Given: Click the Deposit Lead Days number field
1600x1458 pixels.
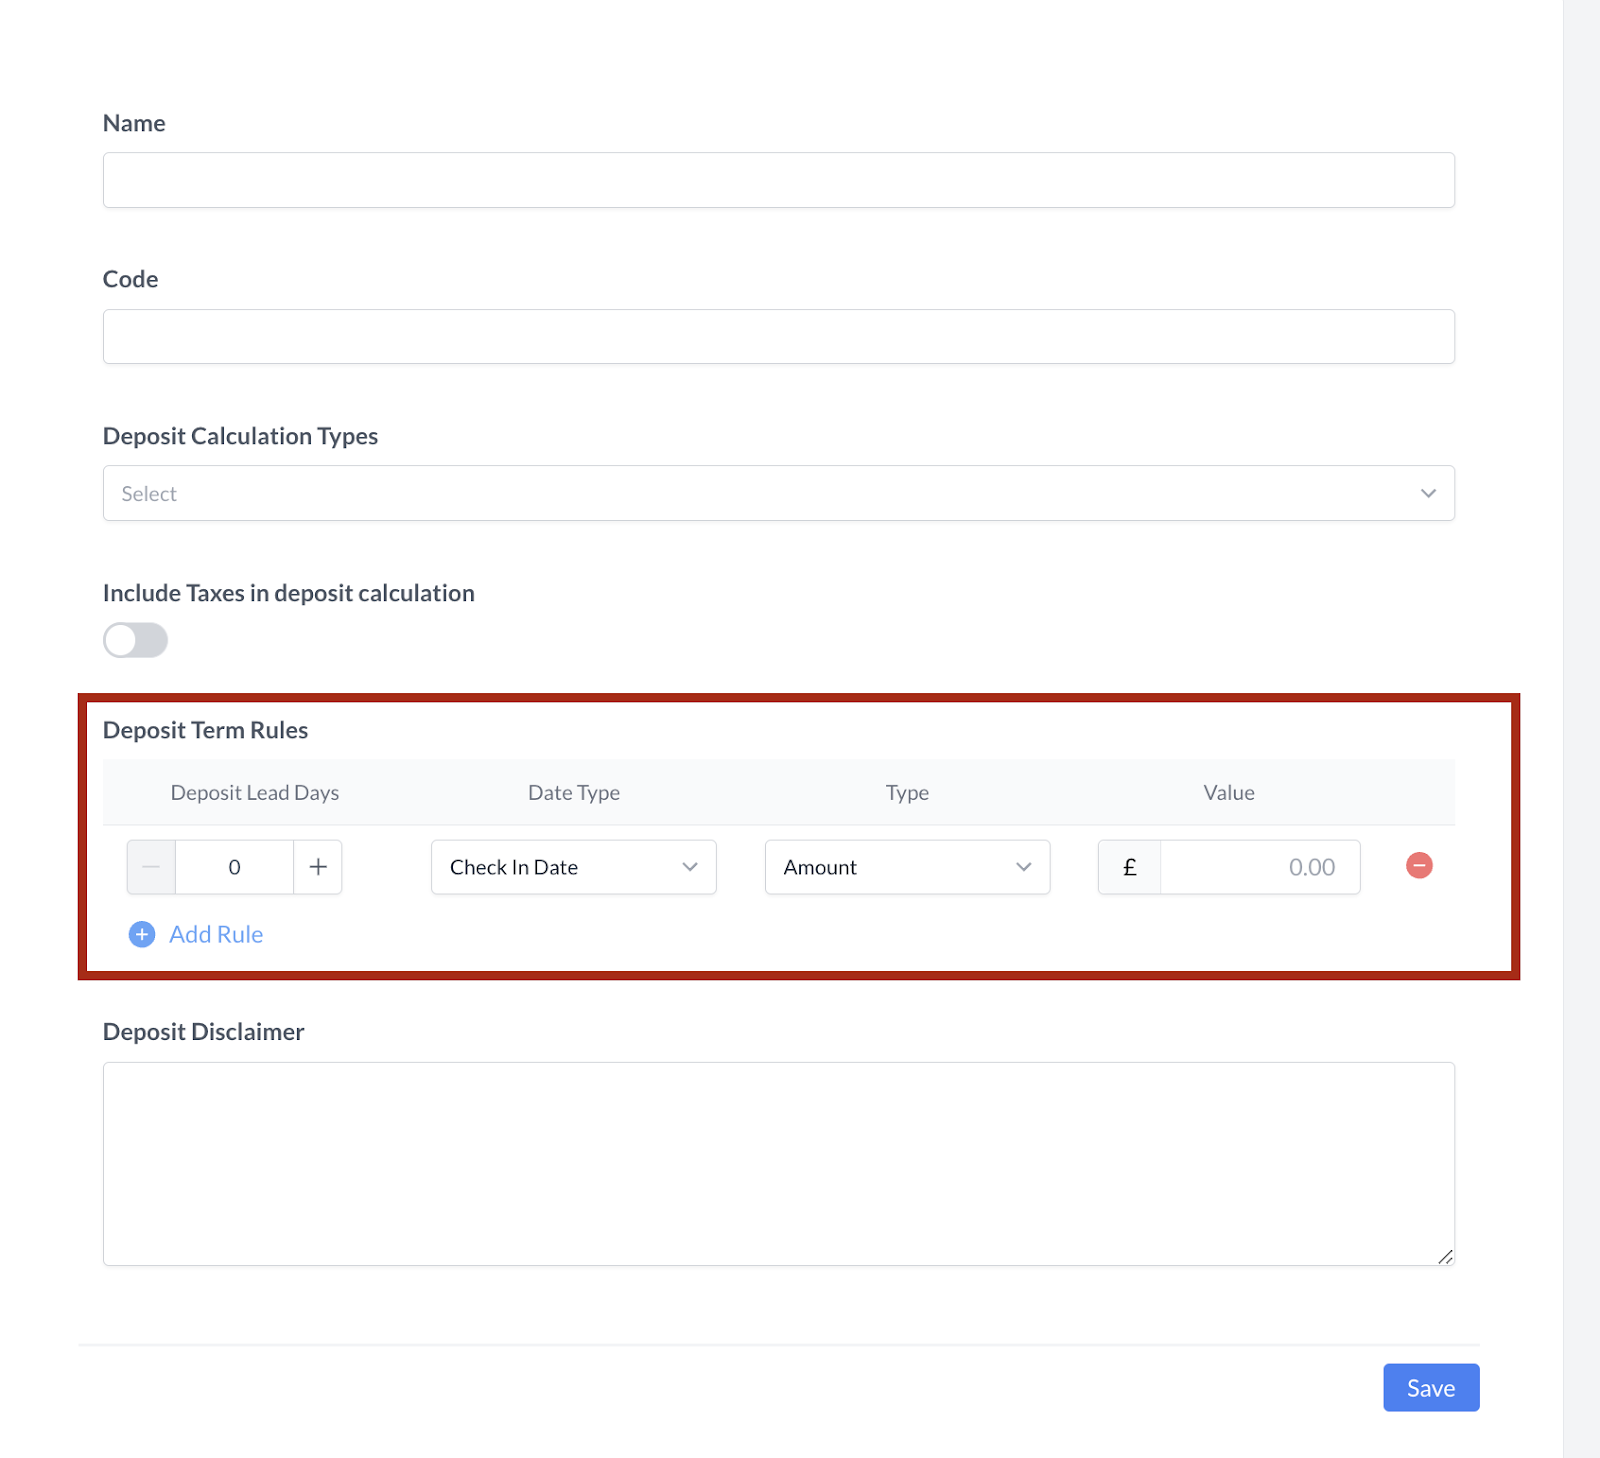Looking at the screenshot, I should coord(234,867).
